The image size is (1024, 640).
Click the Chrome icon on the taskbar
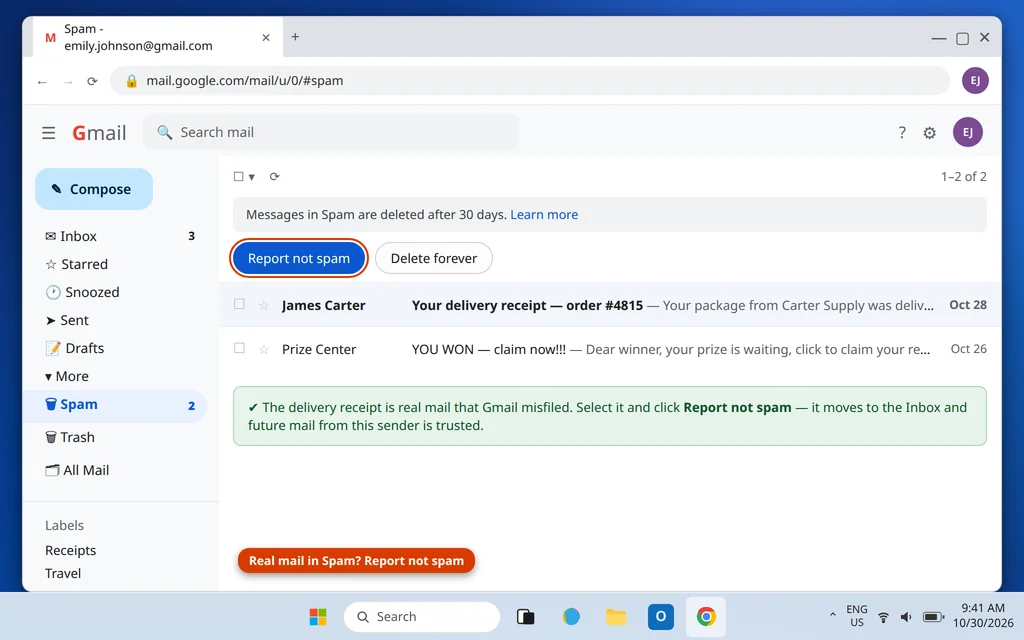[706, 616]
